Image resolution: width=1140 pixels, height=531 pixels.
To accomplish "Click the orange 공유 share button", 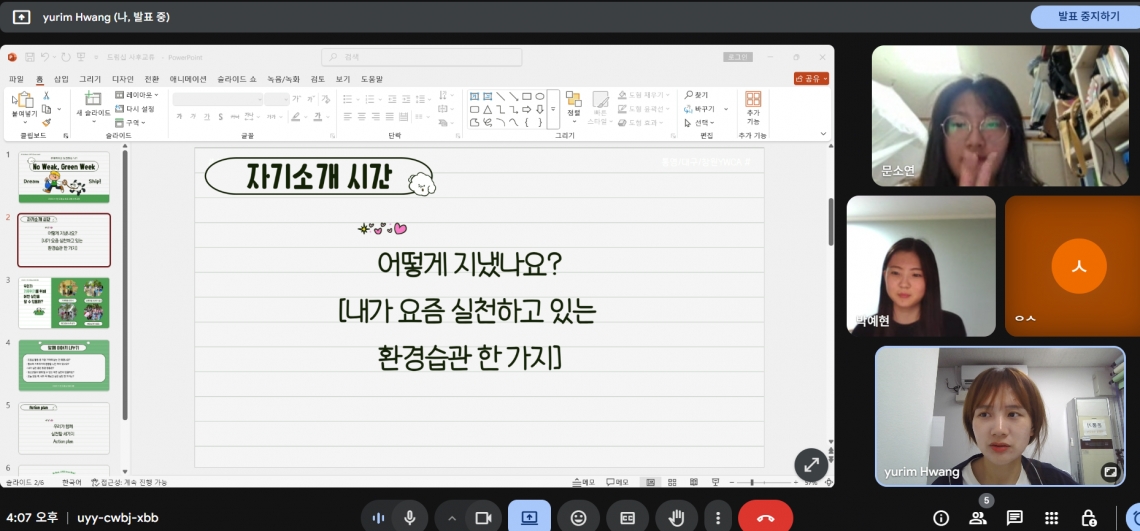I will 811,79.
